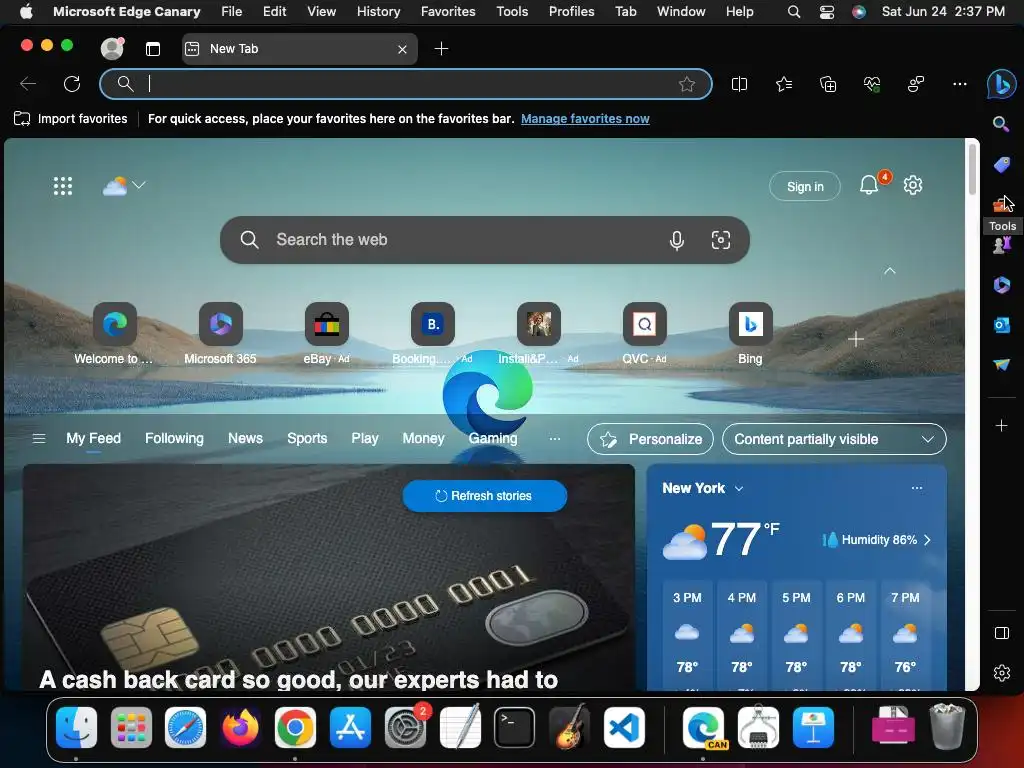1024x768 pixels.
Task: Toggle vertical tabs button
Action: tap(153, 49)
